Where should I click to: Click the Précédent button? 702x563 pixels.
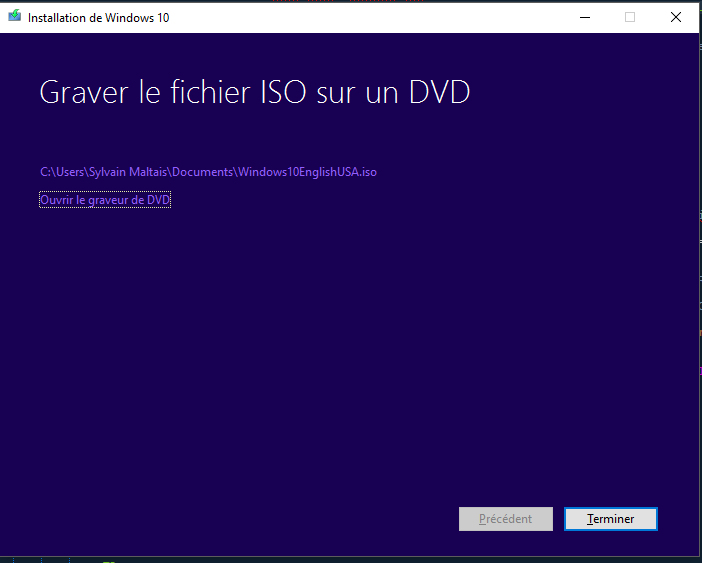(x=505, y=519)
